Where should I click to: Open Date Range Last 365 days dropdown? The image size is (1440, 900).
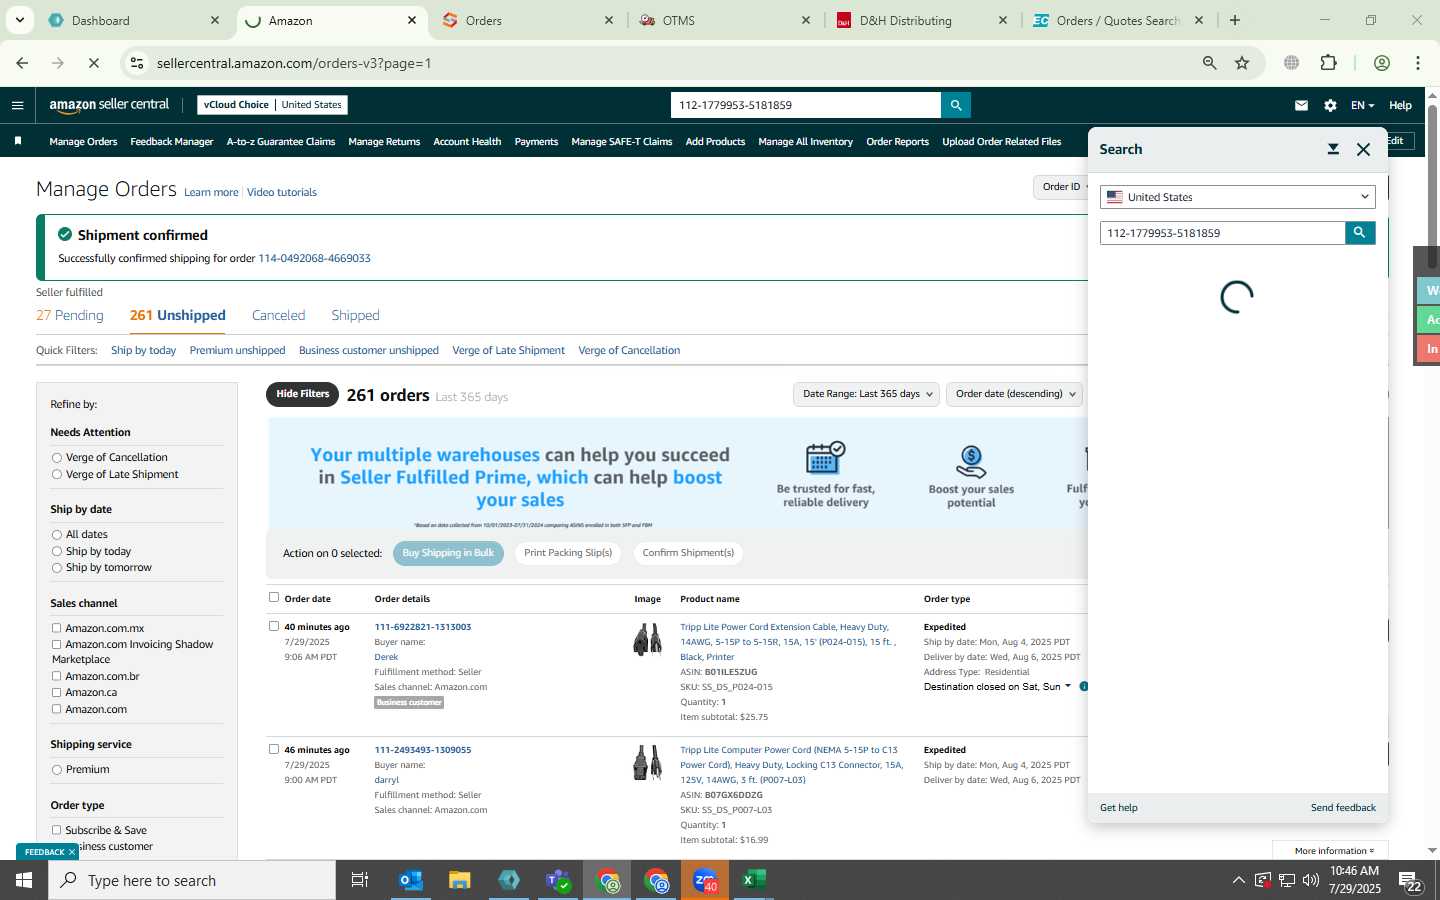pyautogui.click(x=867, y=394)
